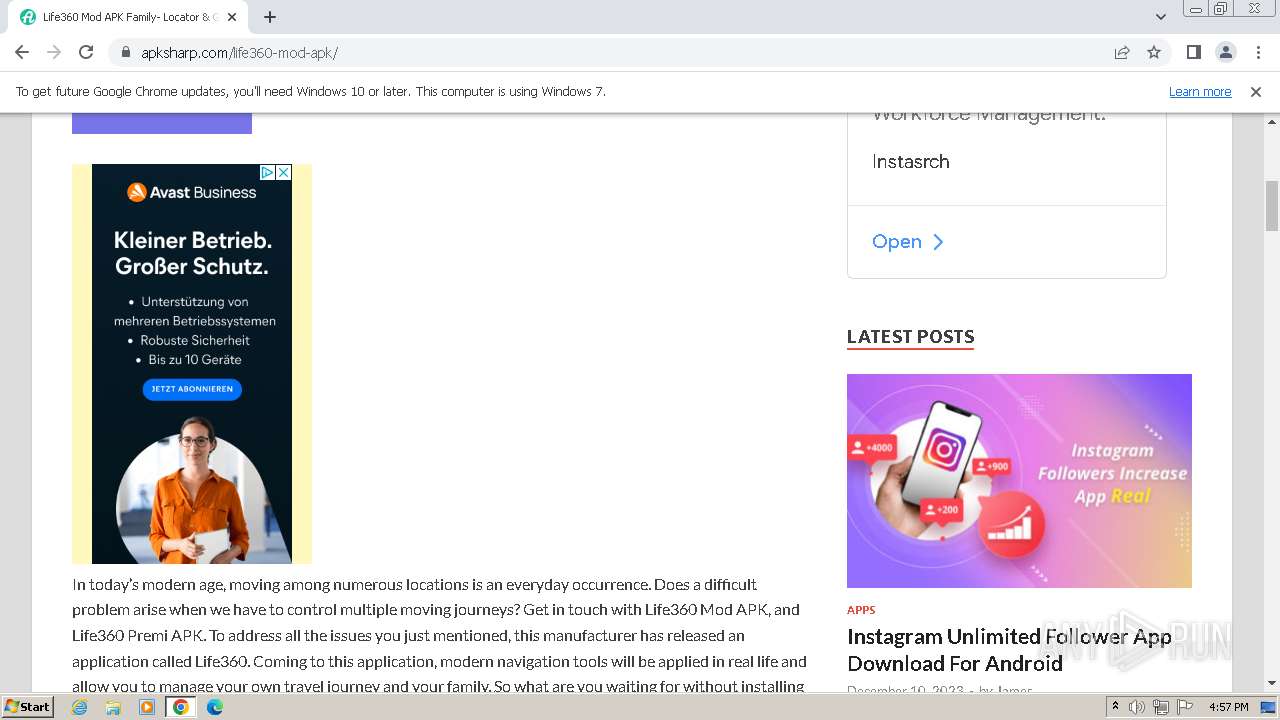Share this page icon
The height and width of the screenshot is (720, 1280).
point(1122,52)
